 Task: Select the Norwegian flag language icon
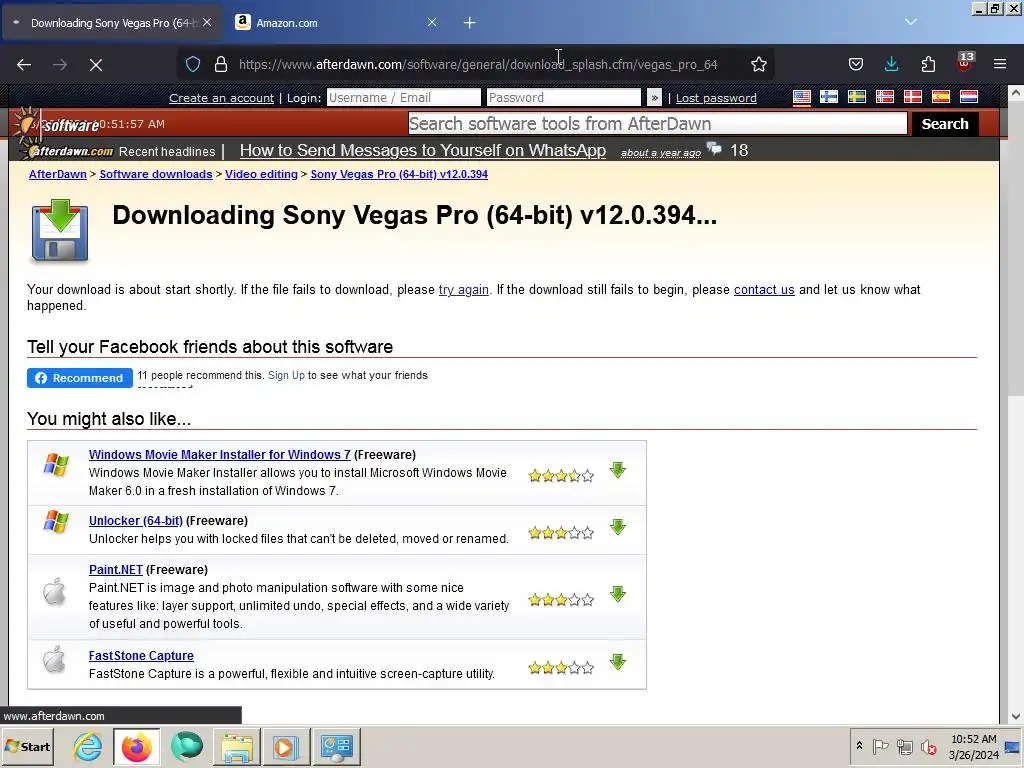[885, 97]
